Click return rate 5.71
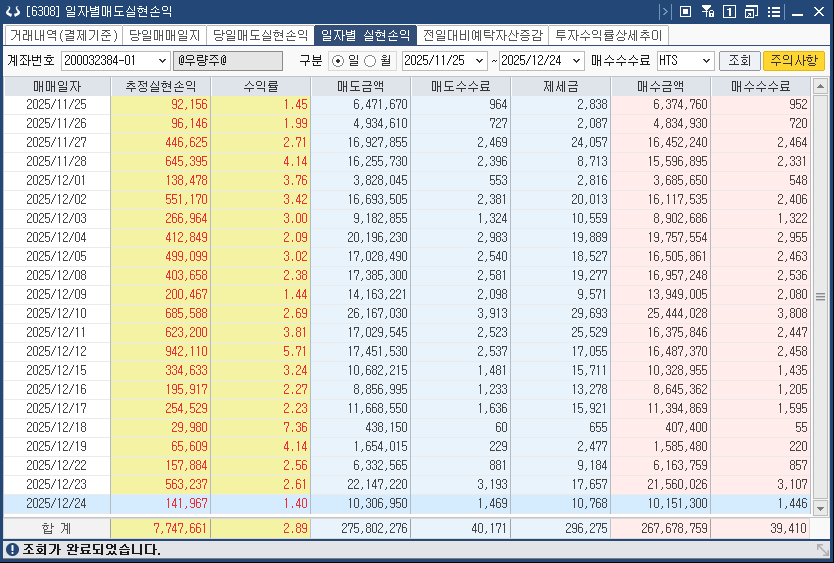The height and width of the screenshot is (563, 834). coord(295,351)
